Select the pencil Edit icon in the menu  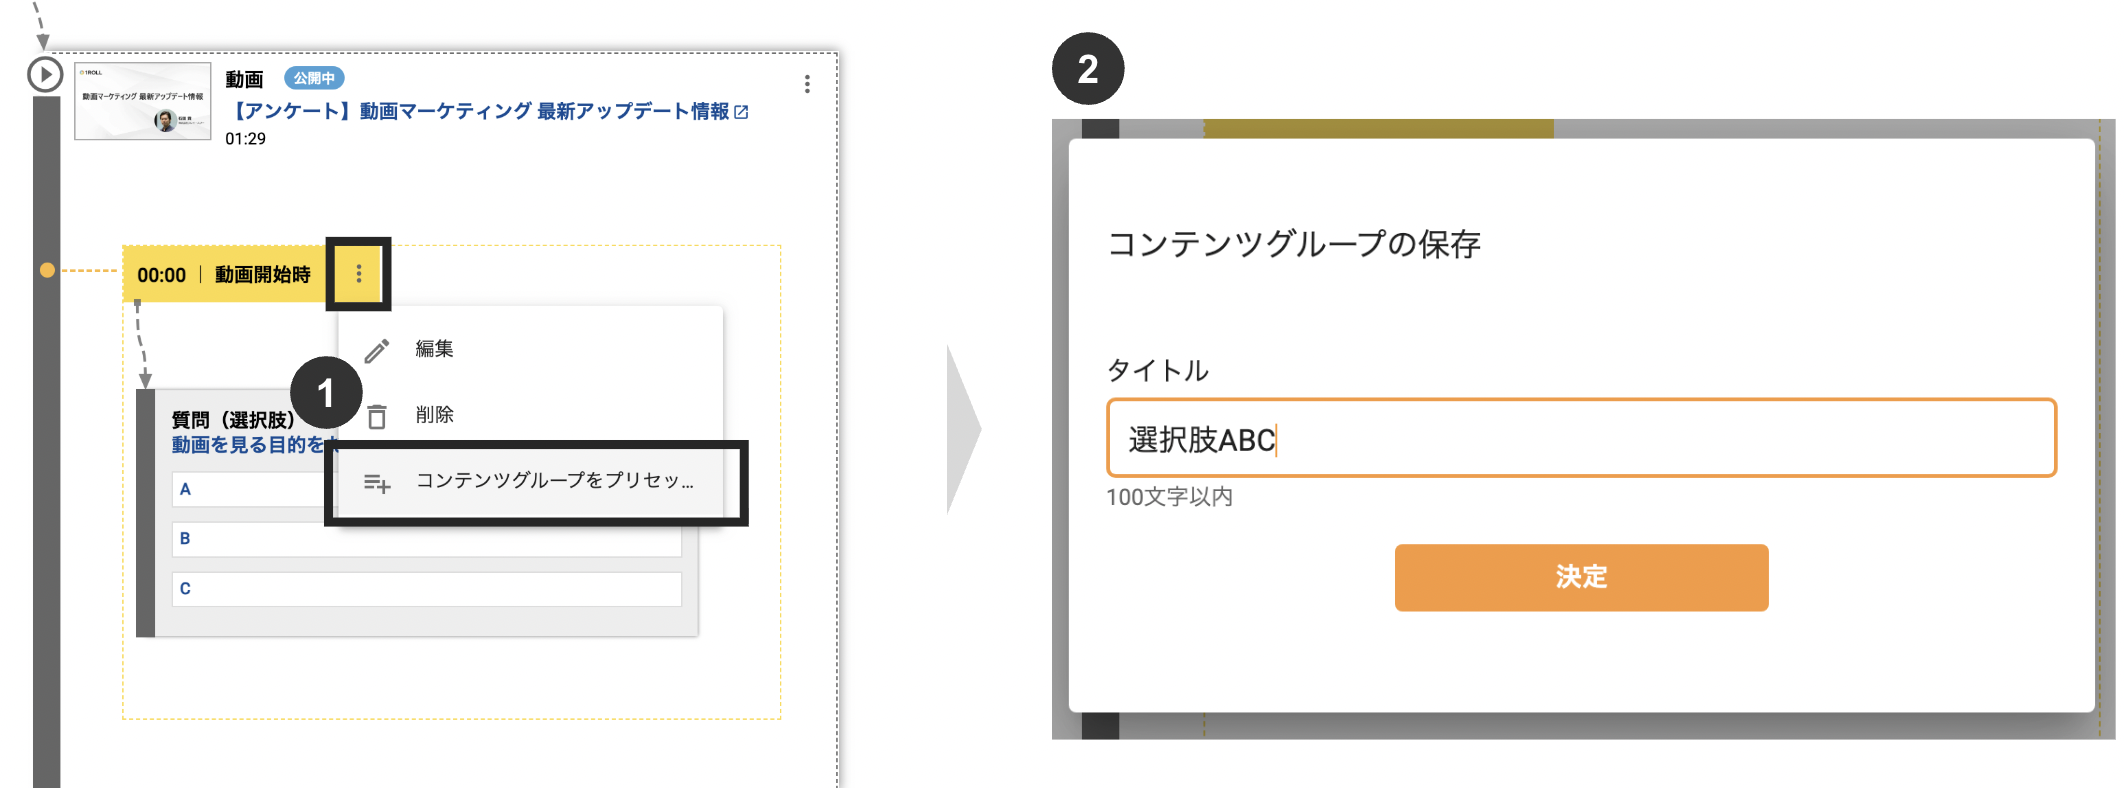click(x=377, y=349)
